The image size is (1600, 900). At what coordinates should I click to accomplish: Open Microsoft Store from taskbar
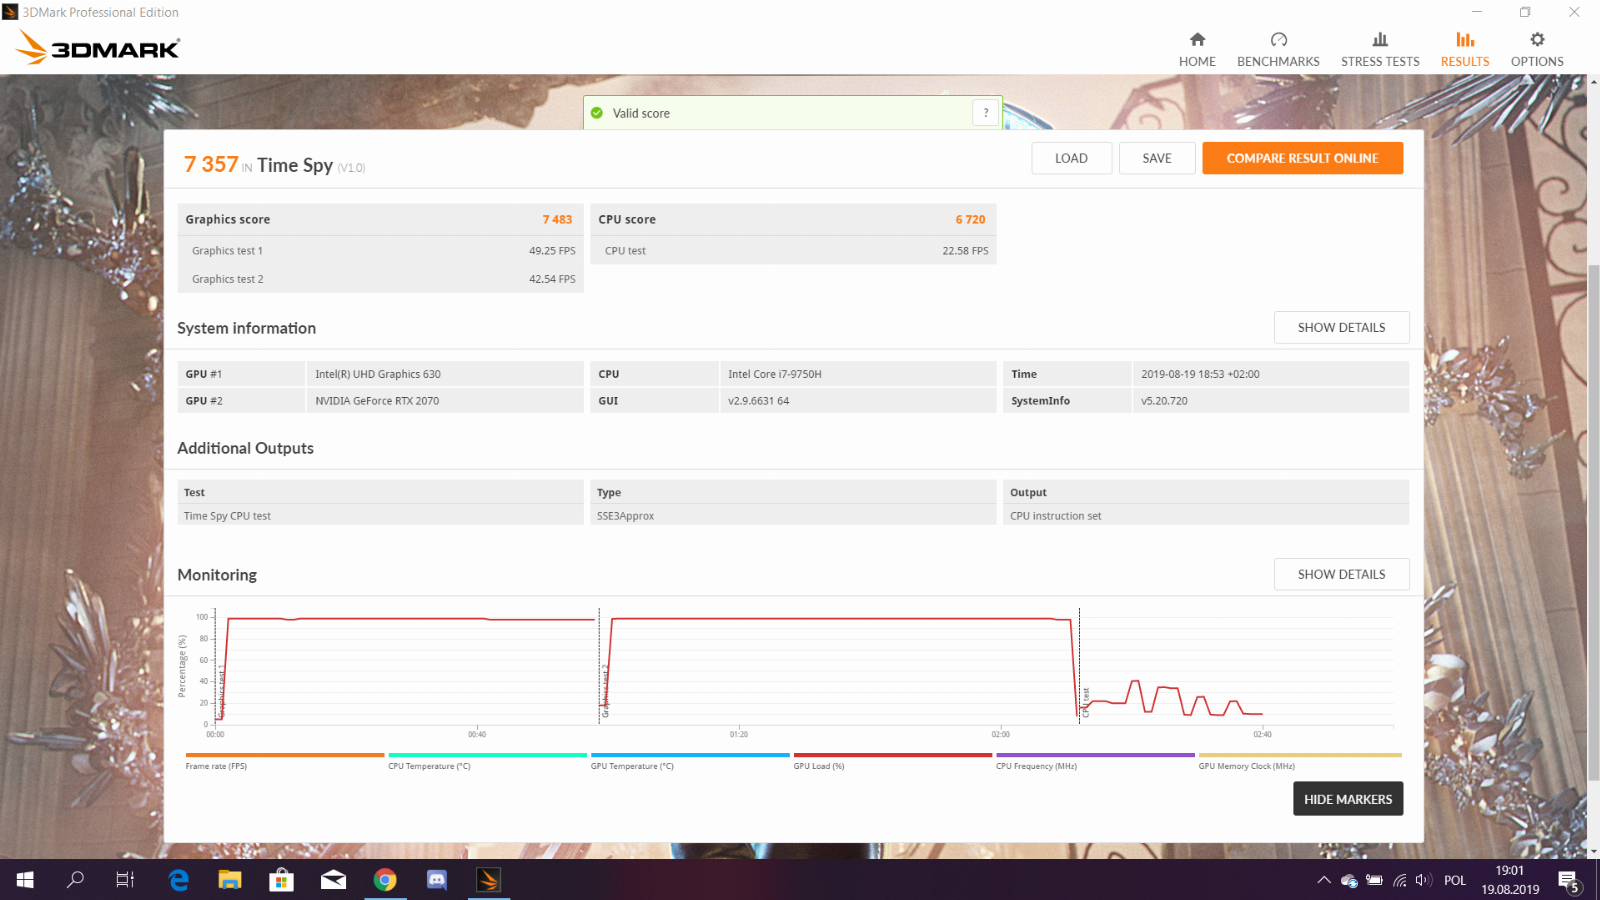pyautogui.click(x=282, y=880)
